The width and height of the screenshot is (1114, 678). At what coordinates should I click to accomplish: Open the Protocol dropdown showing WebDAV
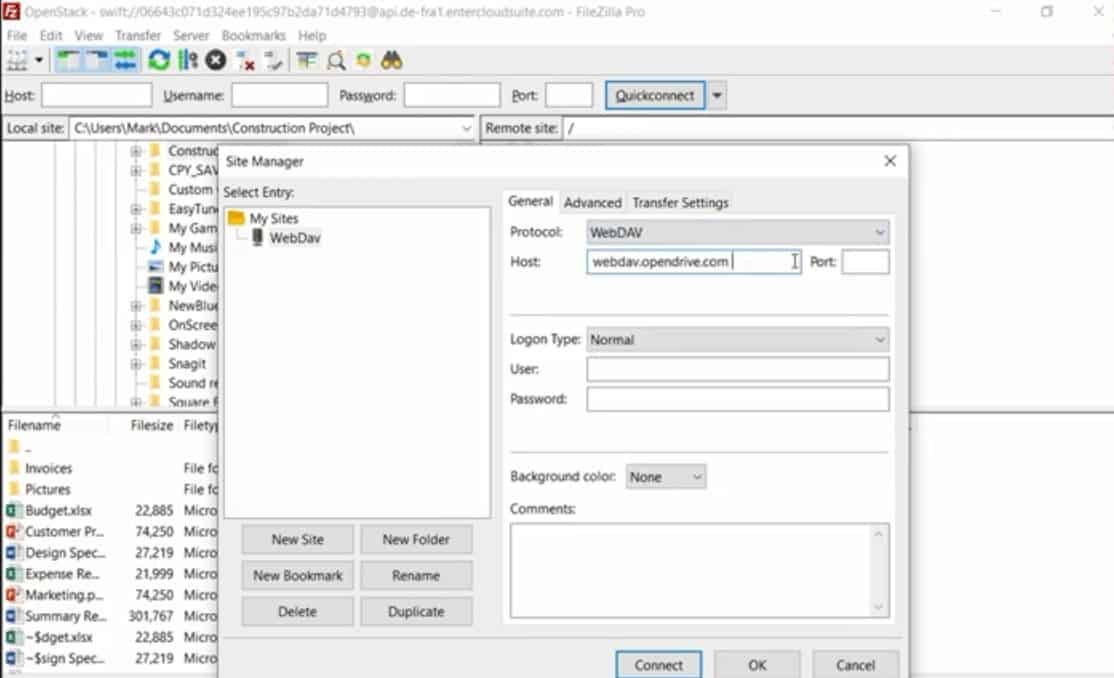point(737,232)
